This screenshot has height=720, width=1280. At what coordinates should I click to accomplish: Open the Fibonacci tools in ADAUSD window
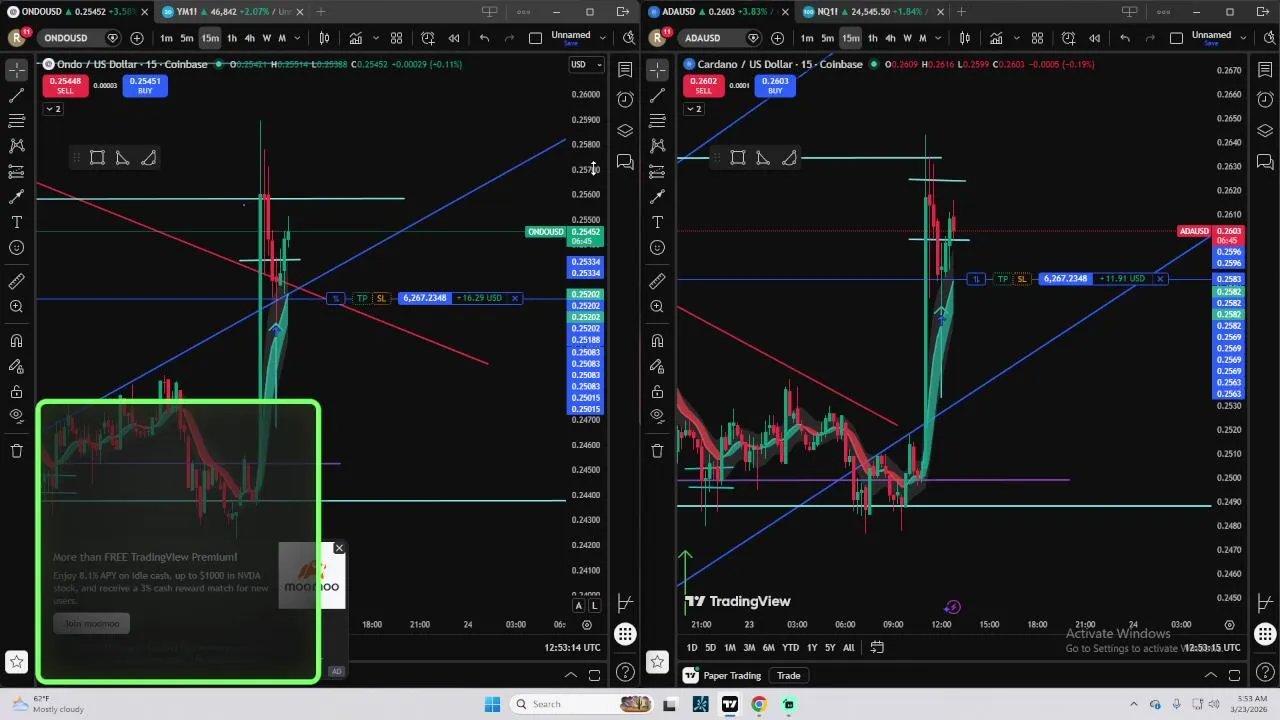click(x=657, y=121)
